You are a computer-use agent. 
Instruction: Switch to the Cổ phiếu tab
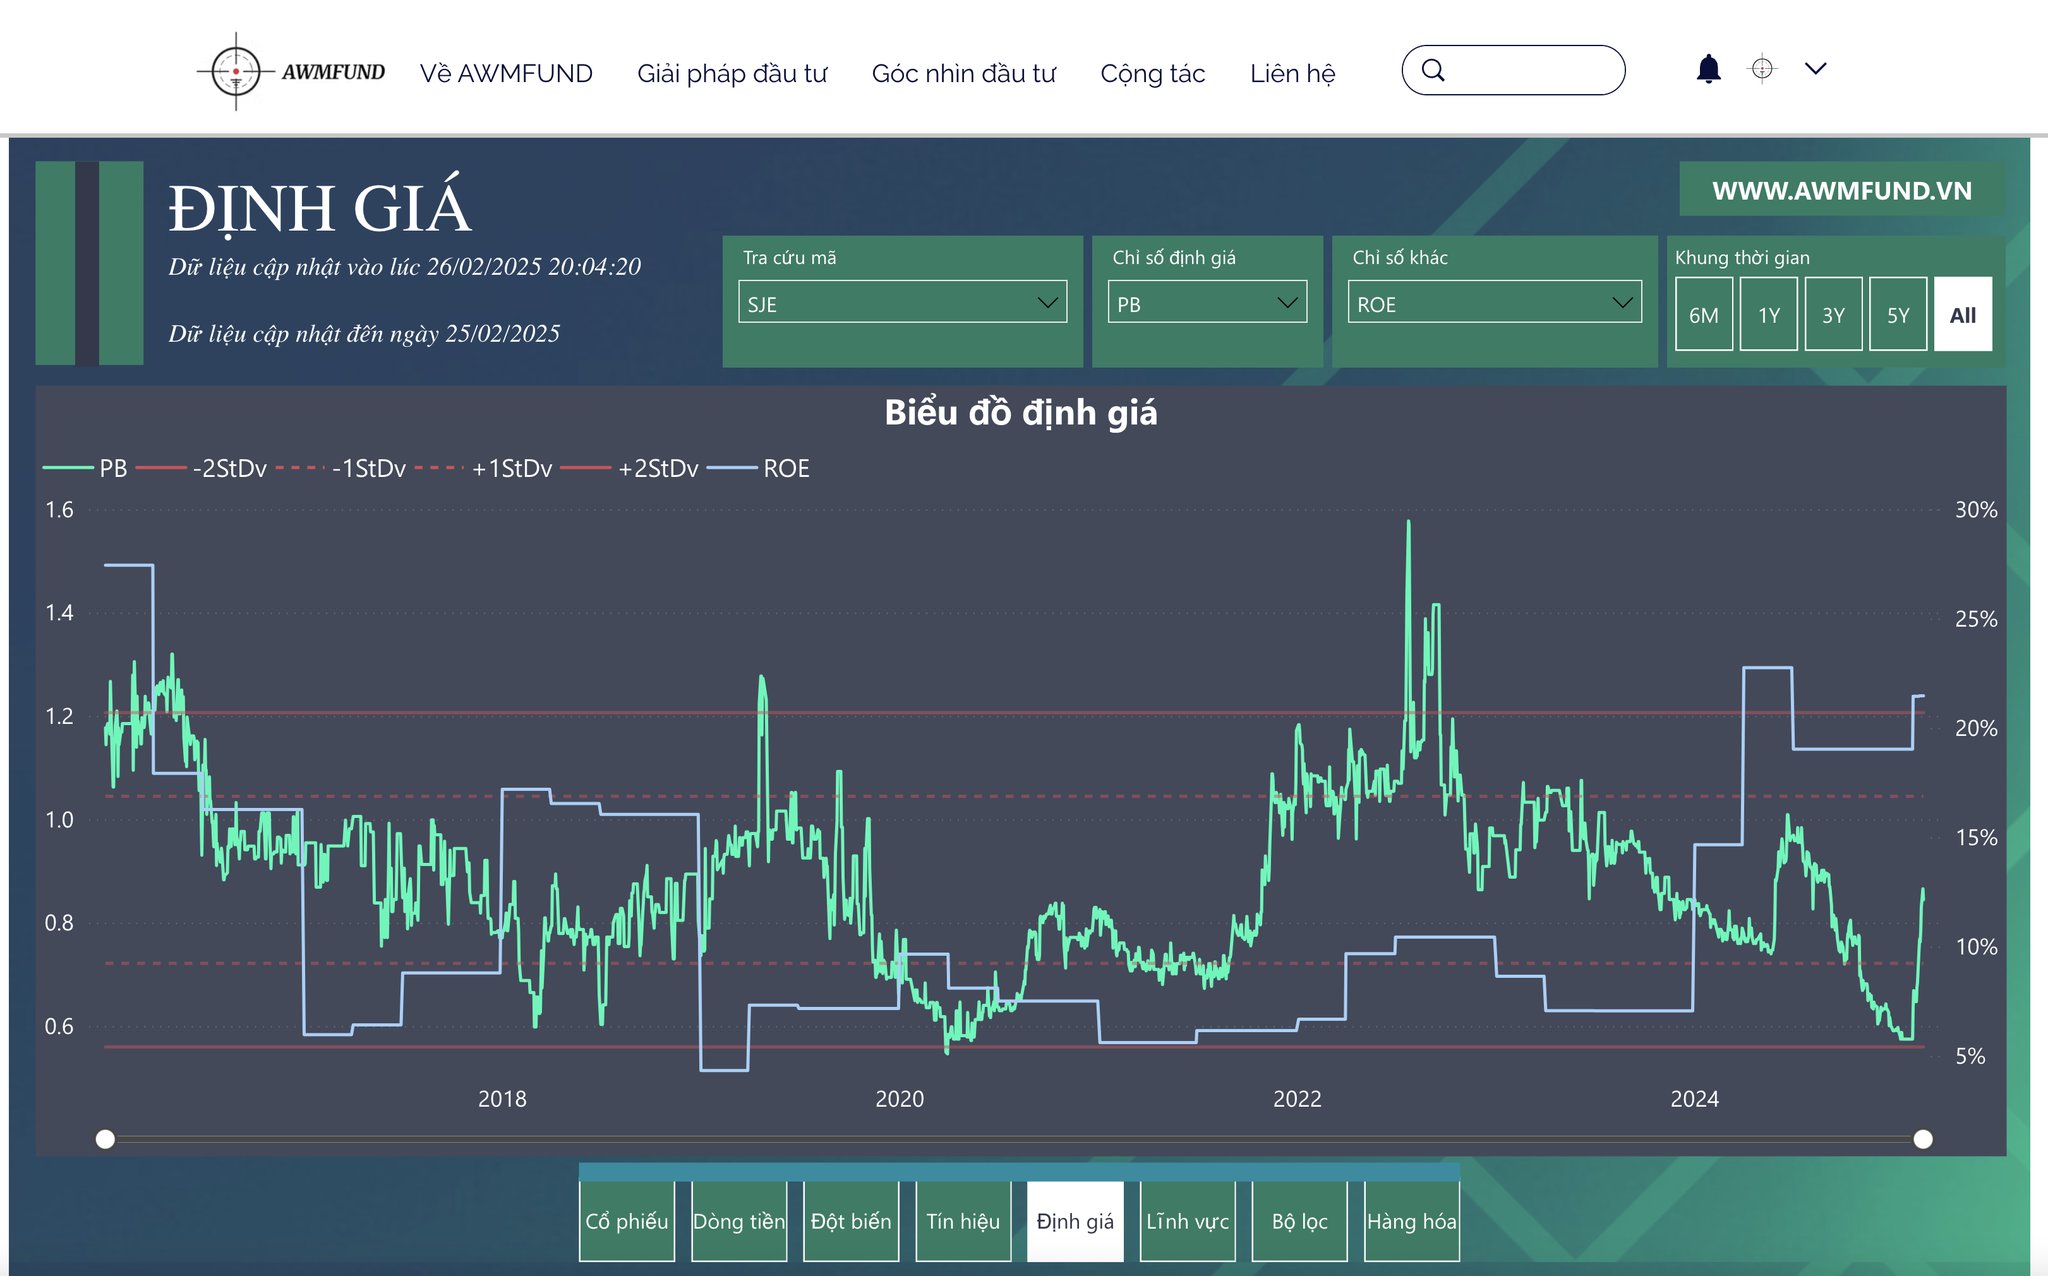(x=627, y=1221)
